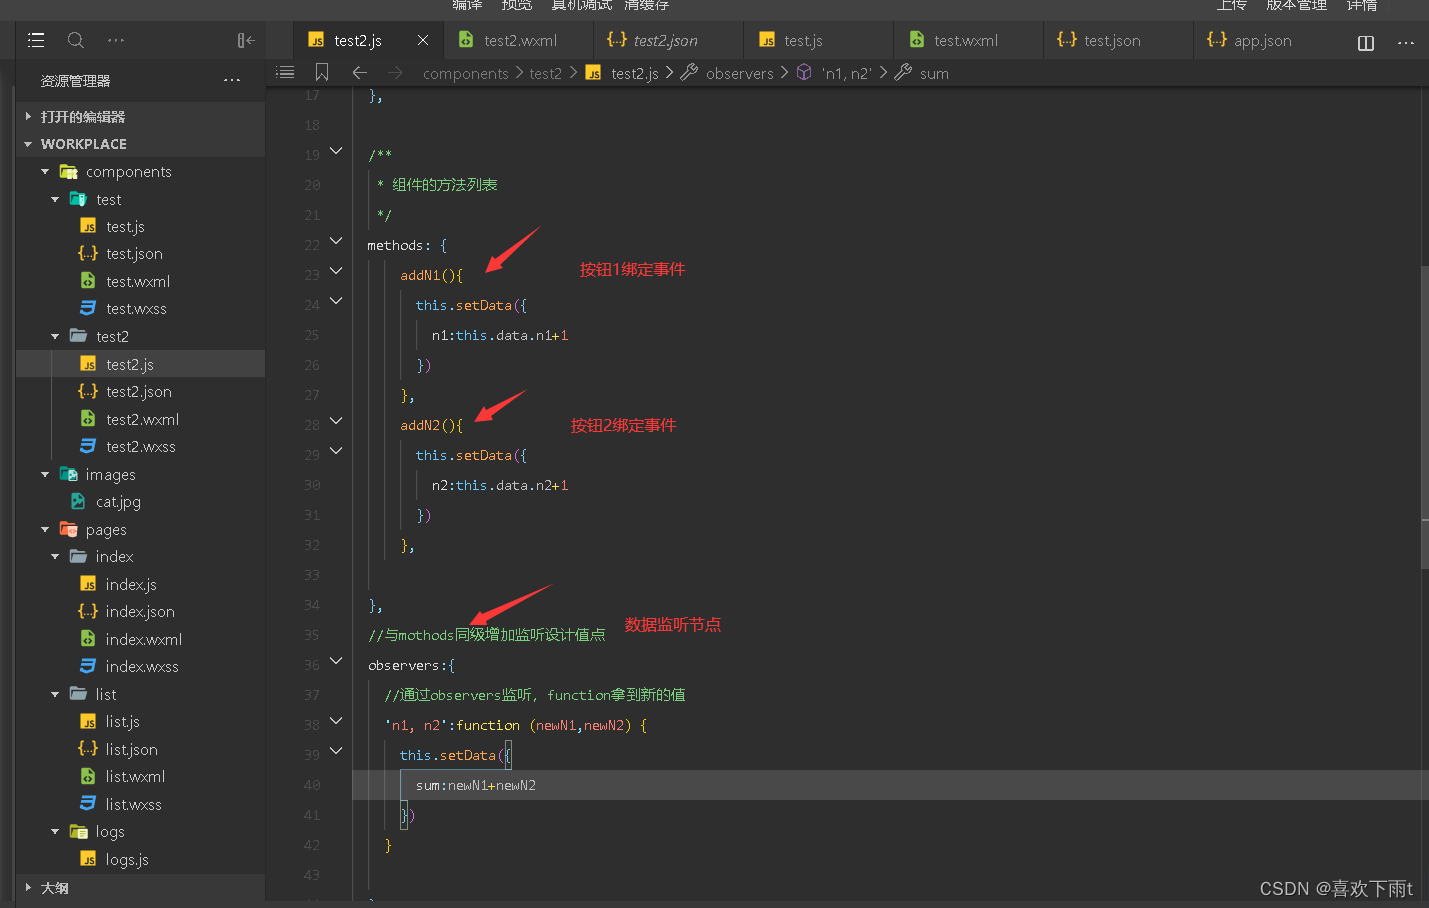Click the breadcrumb list toggle icon

click(x=285, y=72)
